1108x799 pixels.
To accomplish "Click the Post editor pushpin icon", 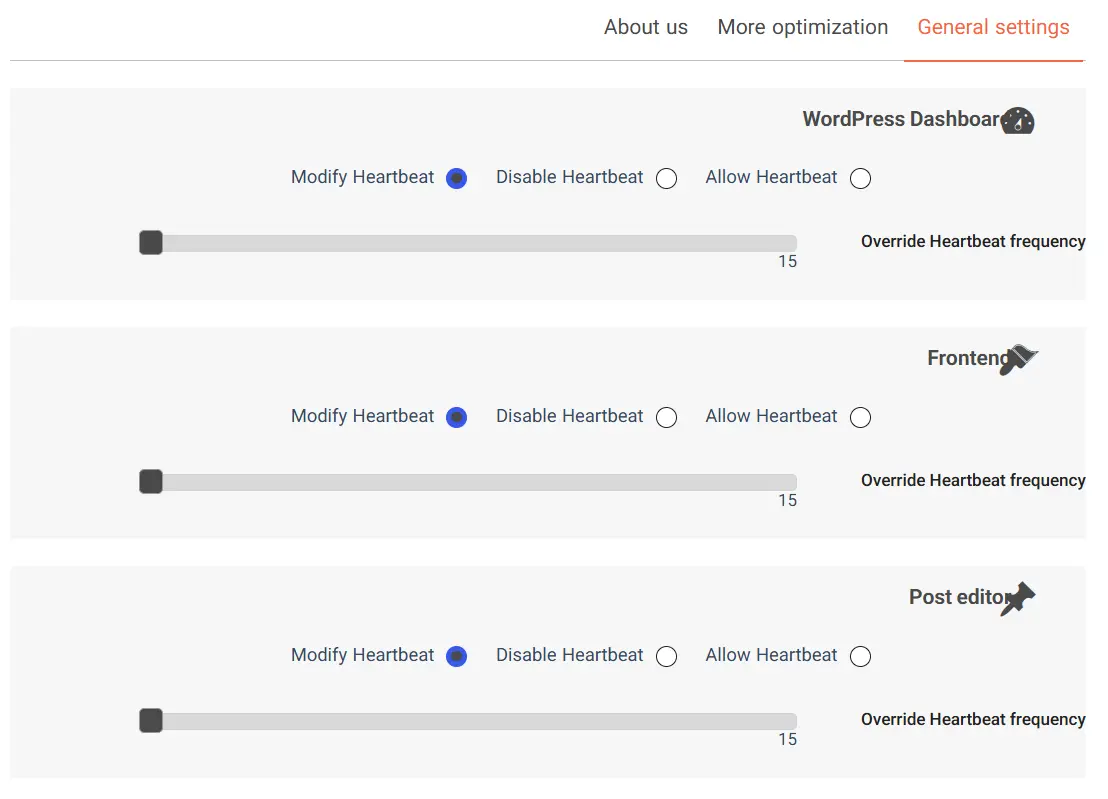I will pos(1018,598).
